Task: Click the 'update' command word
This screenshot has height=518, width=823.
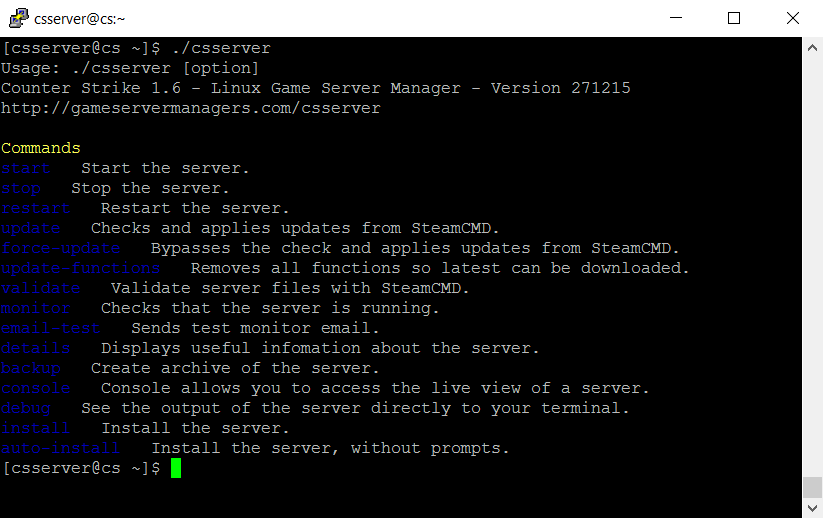Action: (x=30, y=228)
